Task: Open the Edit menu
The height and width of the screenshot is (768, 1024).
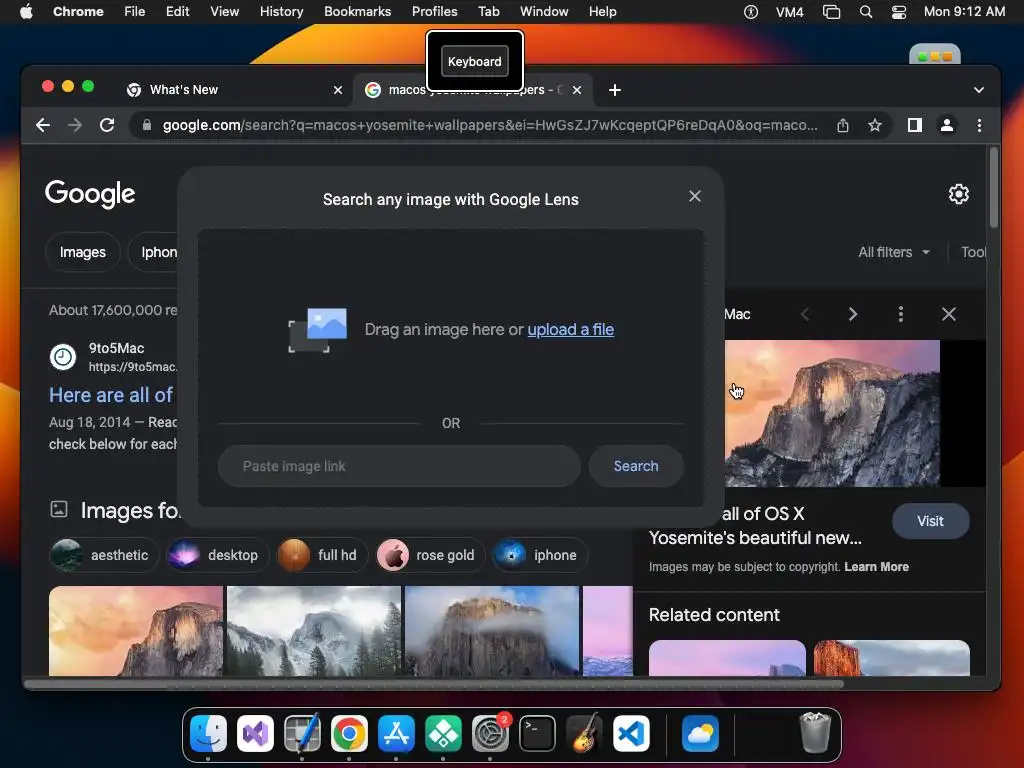Action: click(x=178, y=12)
